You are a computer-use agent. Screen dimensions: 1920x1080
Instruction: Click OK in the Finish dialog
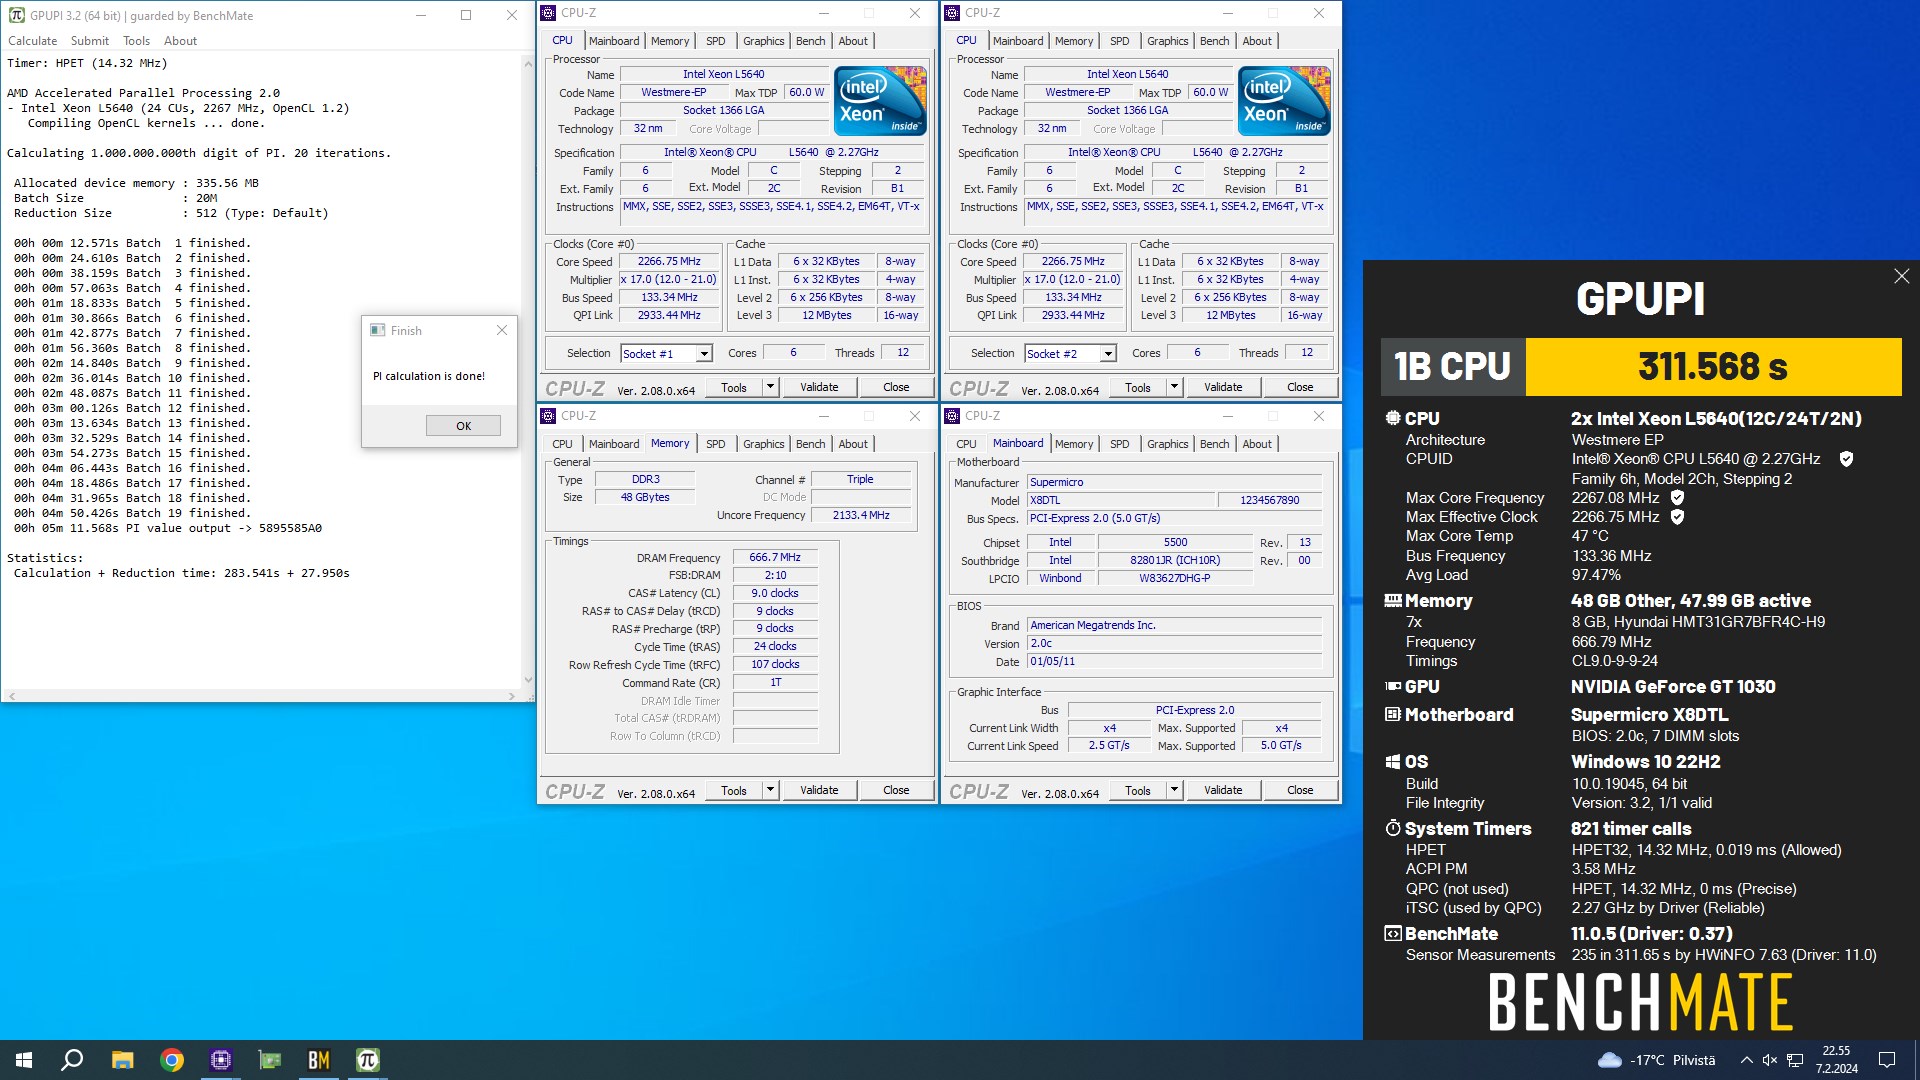click(x=463, y=426)
